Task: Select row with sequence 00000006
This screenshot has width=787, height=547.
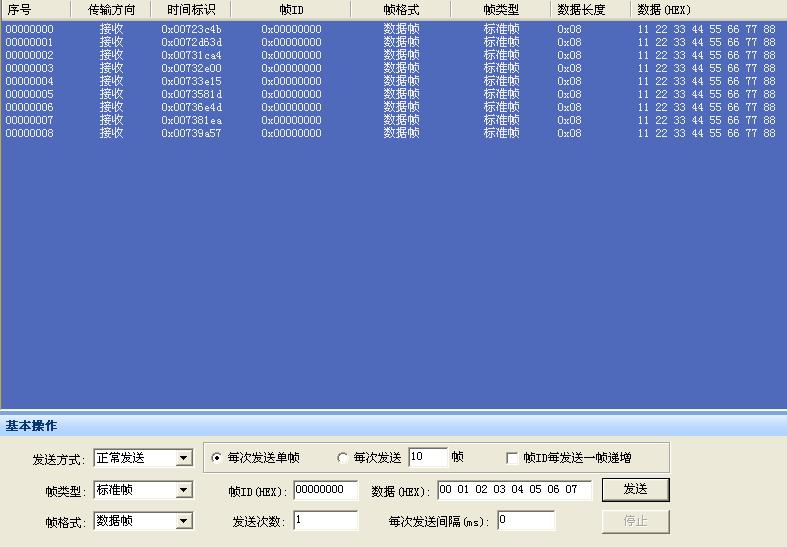Action: pos(394,107)
